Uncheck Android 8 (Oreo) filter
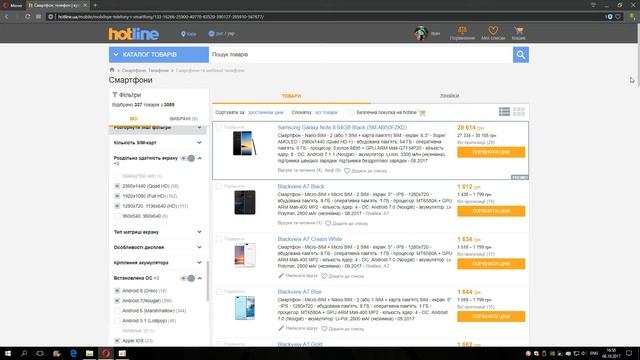The width and height of the screenshot is (640, 360). [117, 291]
